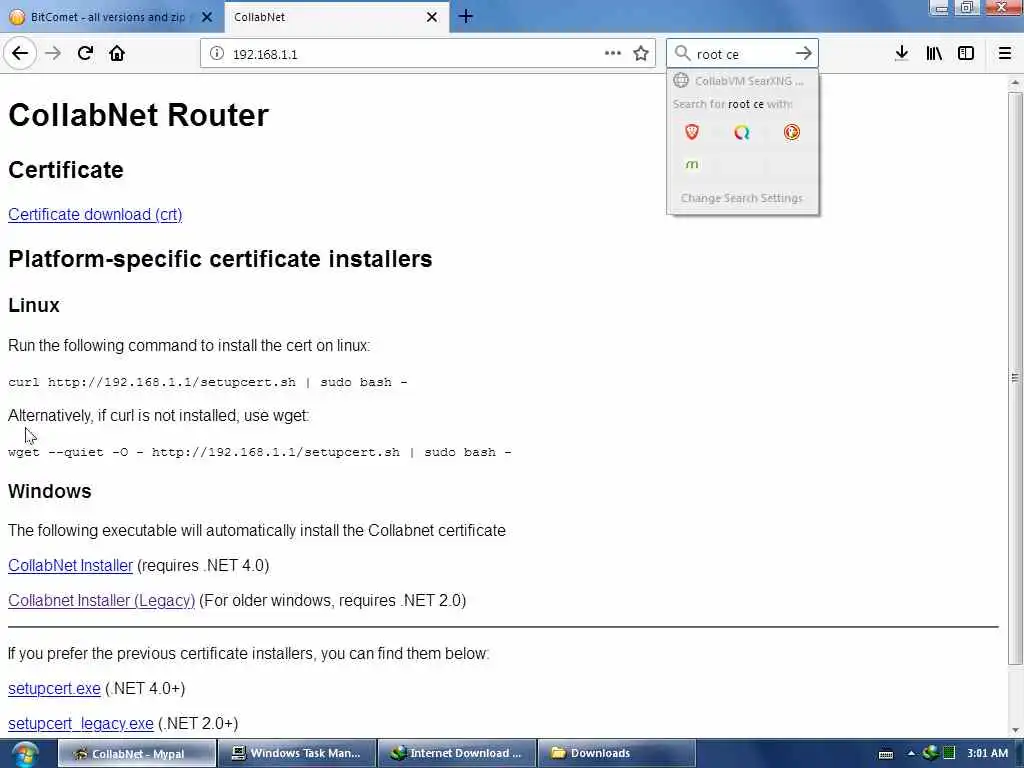Viewport: 1024px width, 768px height.
Task: Go forward with the forward arrow
Action: (x=53, y=54)
